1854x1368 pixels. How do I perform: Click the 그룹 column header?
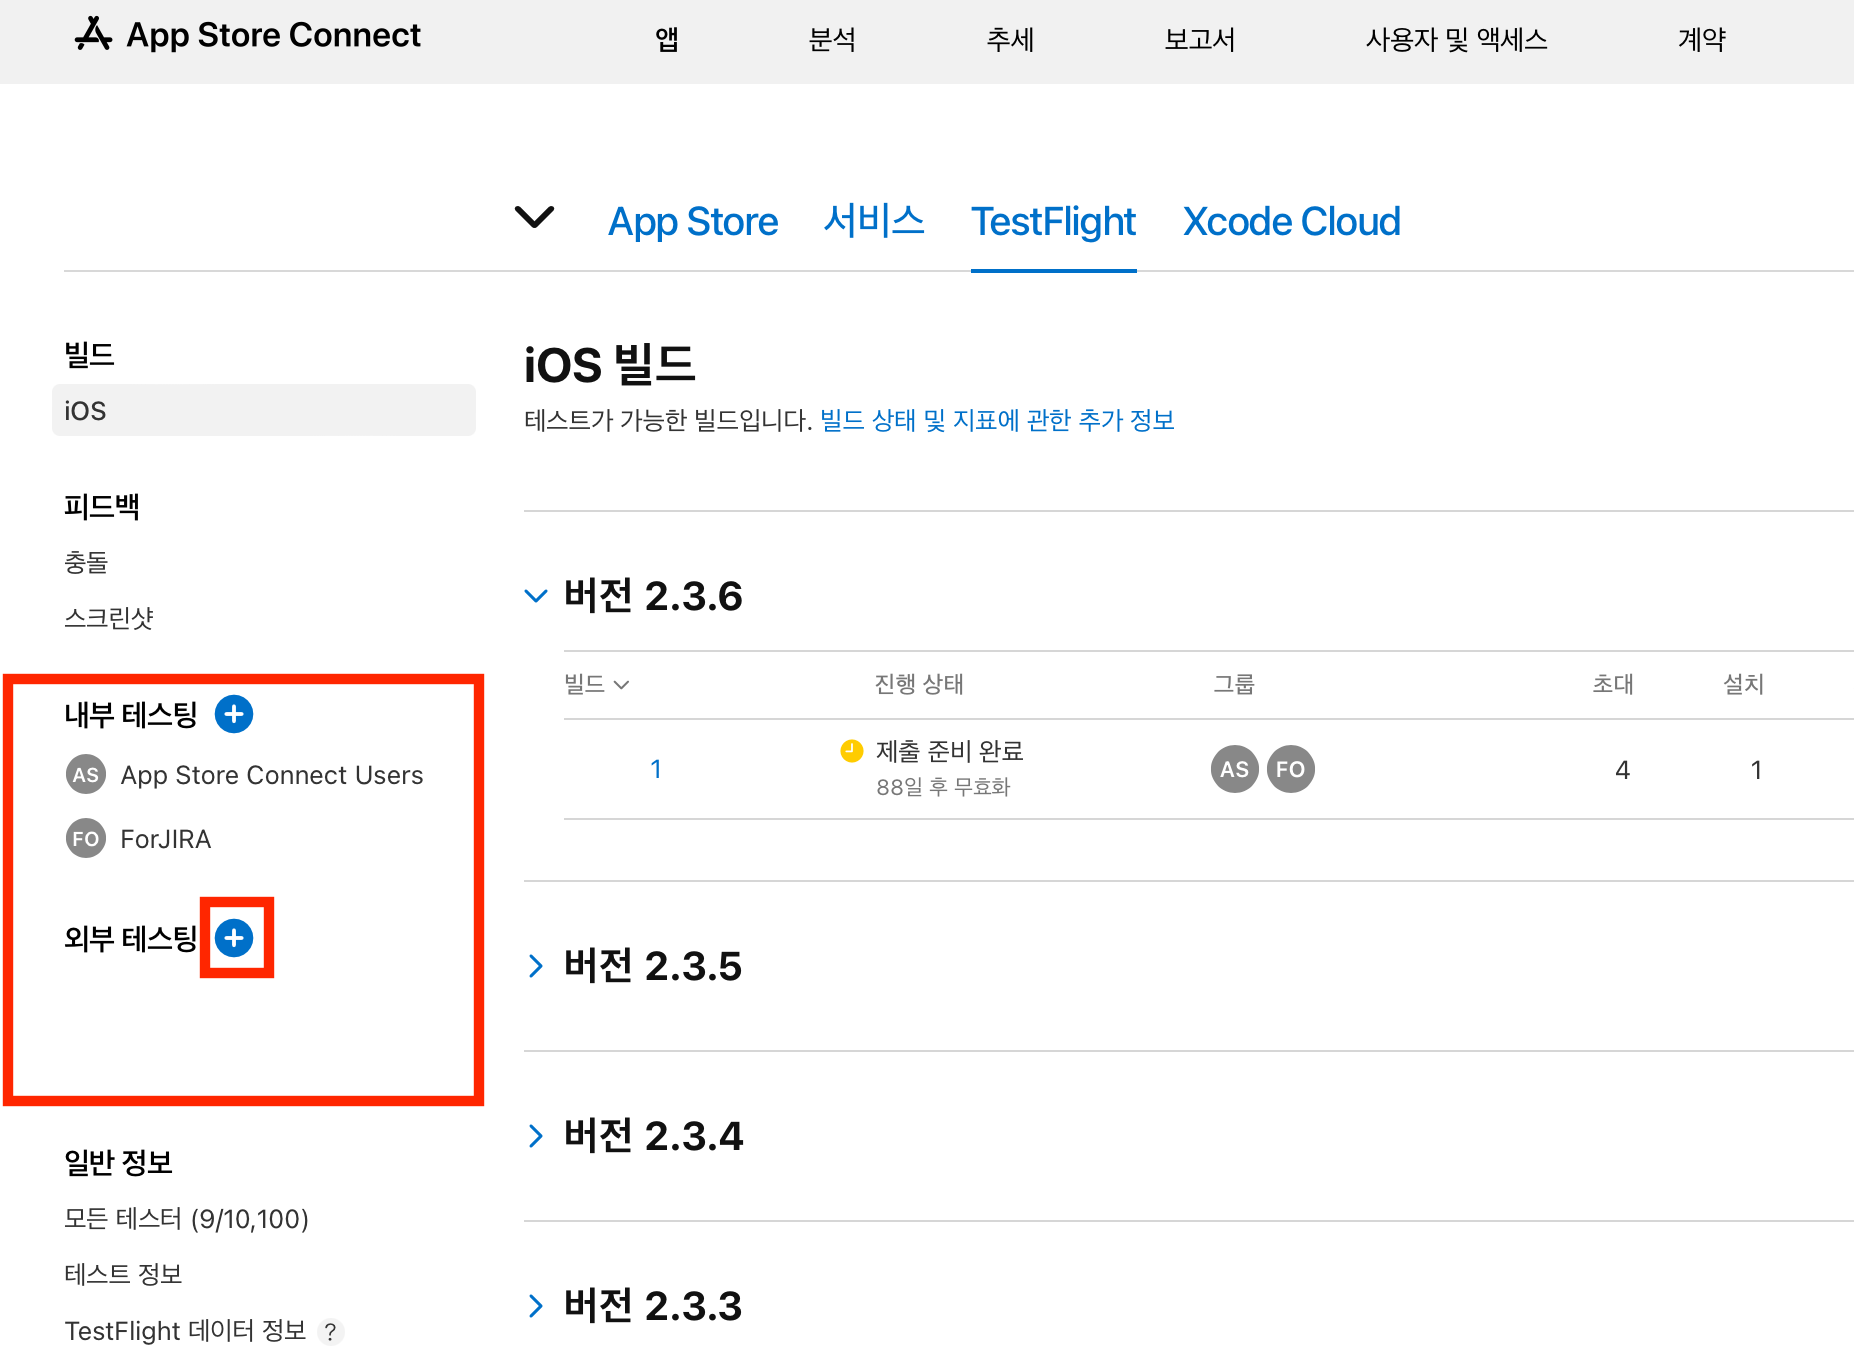[1233, 684]
